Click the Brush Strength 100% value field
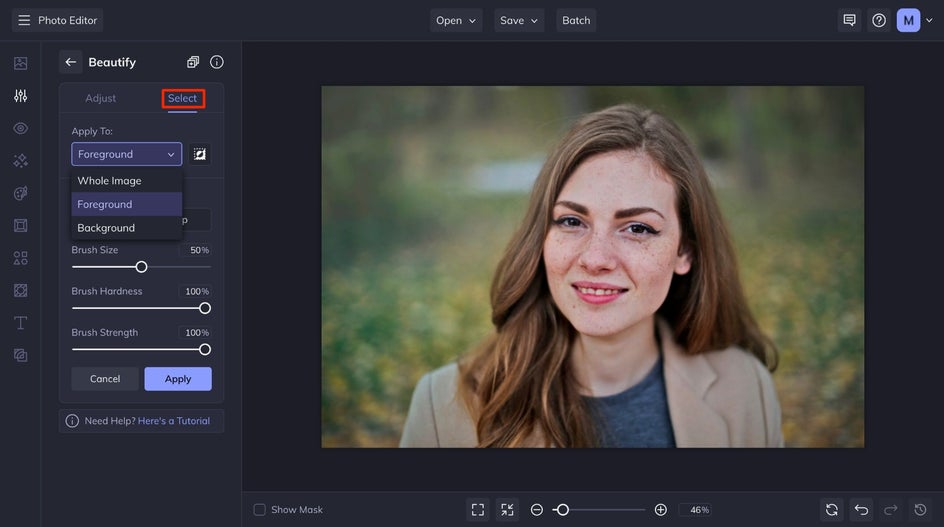944x527 pixels. coord(195,332)
